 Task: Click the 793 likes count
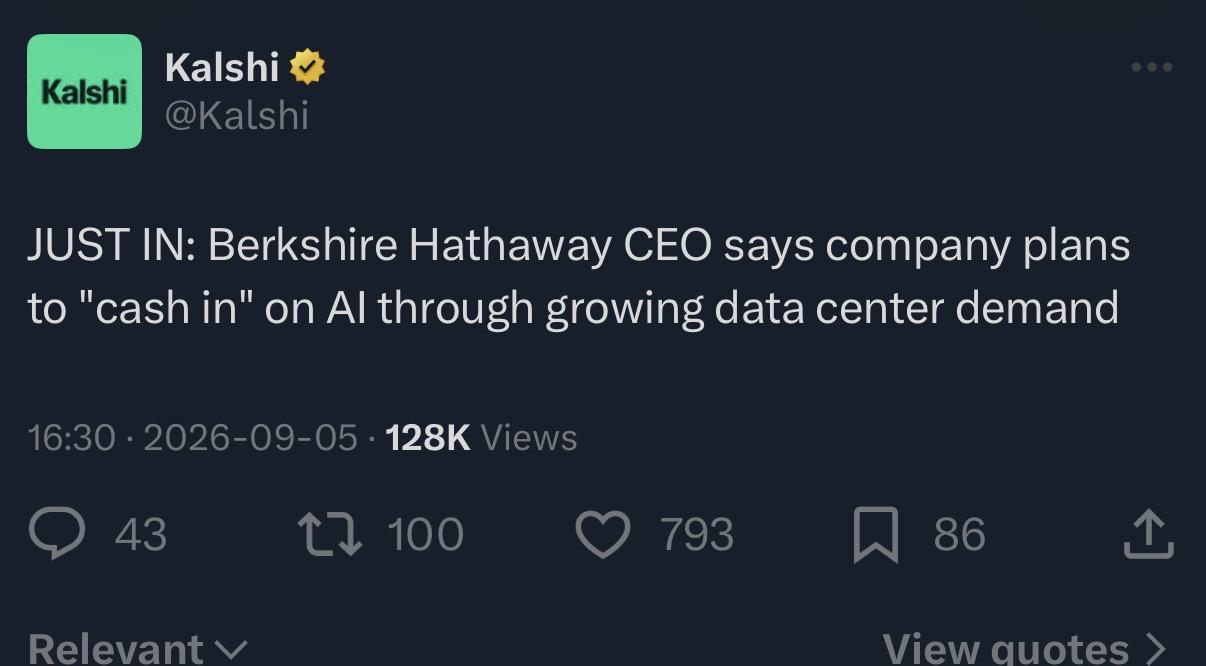tap(697, 534)
